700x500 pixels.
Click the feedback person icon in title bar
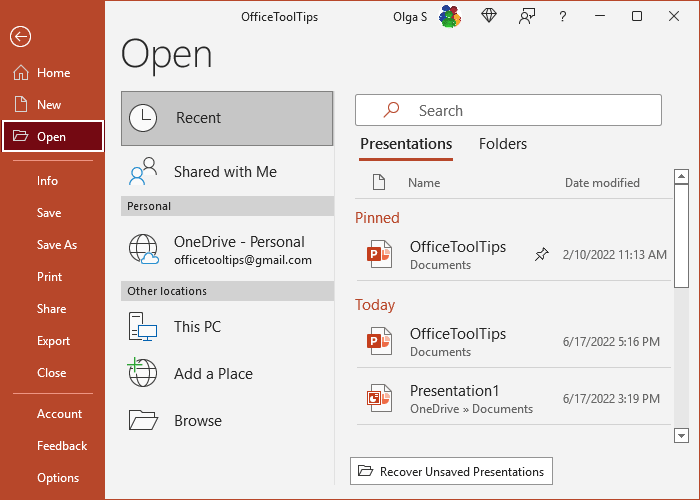pyautogui.click(x=527, y=17)
